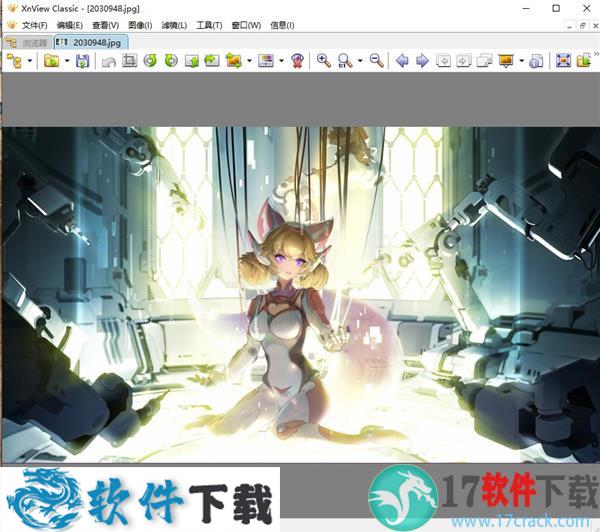The image size is (600, 532).
Task: Open the 查看(V) menu
Action: coord(106,25)
